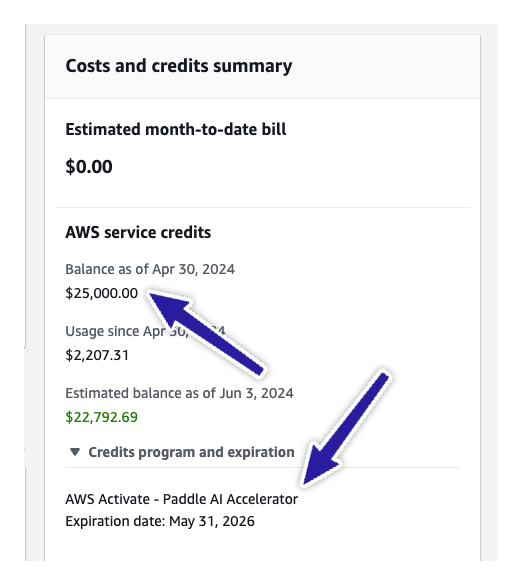Click the Costs and credits summary heading

[179, 66]
